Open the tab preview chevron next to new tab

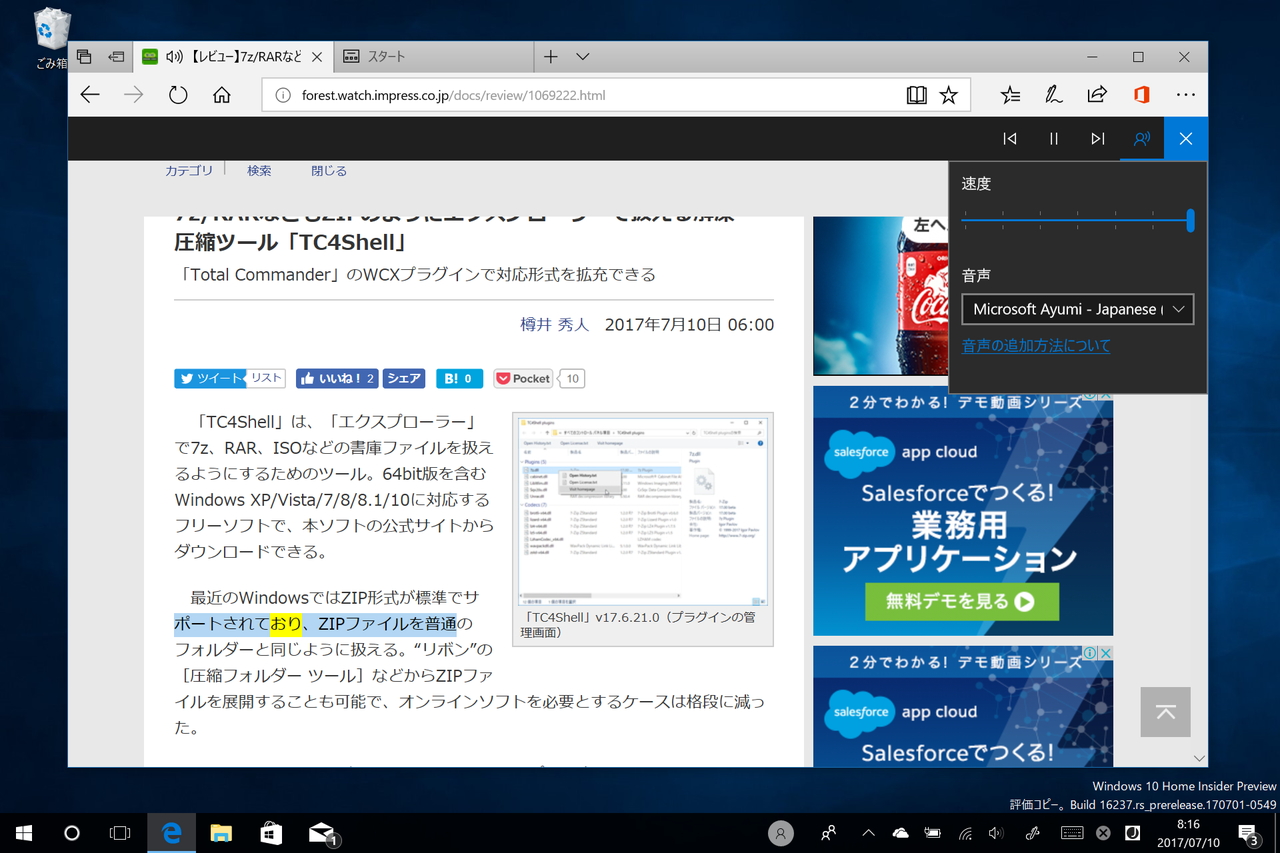point(581,57)
